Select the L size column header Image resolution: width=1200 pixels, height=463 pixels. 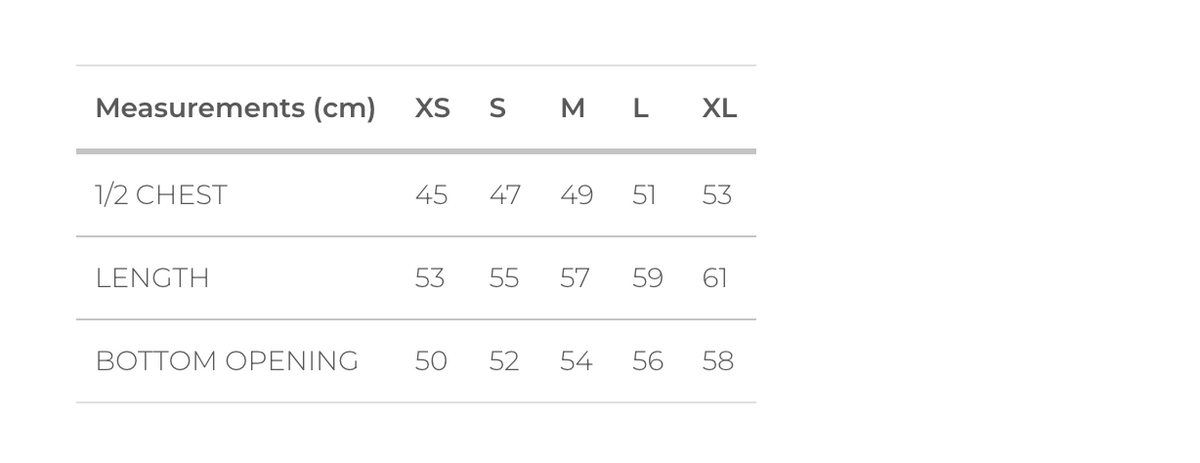click(x=641, y=108)
